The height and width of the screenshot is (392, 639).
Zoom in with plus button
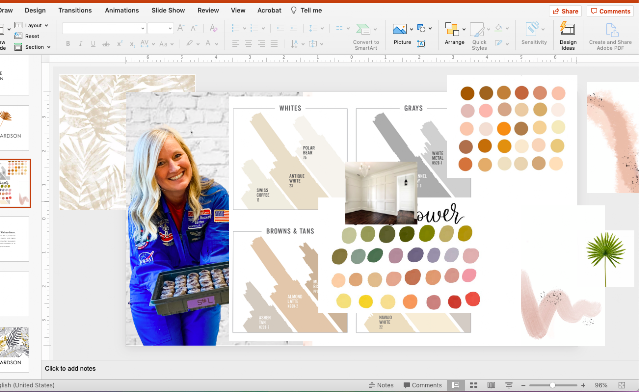click(x=583, y=385)
